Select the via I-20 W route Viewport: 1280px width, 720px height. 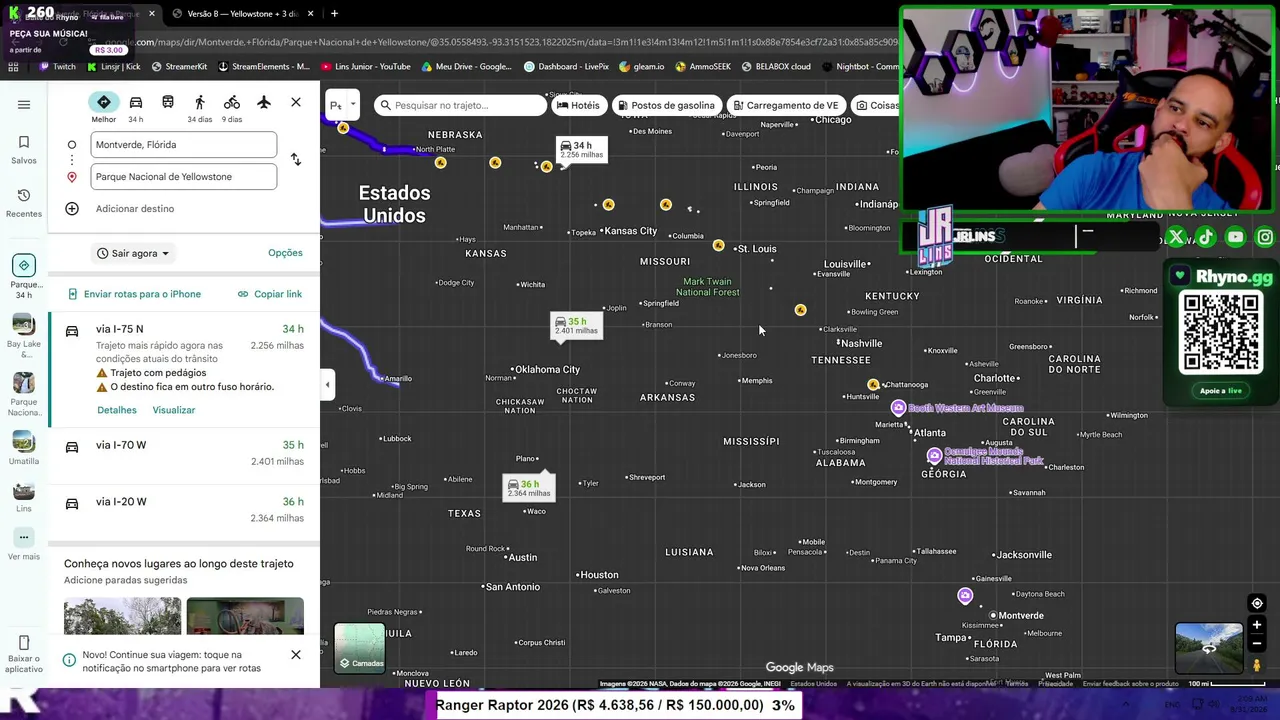pyautogui.click(x=184, y=510)
